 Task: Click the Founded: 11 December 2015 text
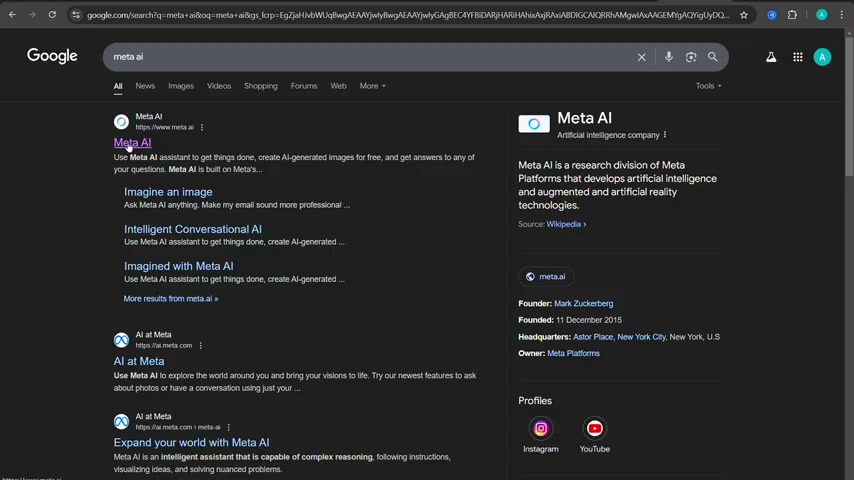(570, 320)
